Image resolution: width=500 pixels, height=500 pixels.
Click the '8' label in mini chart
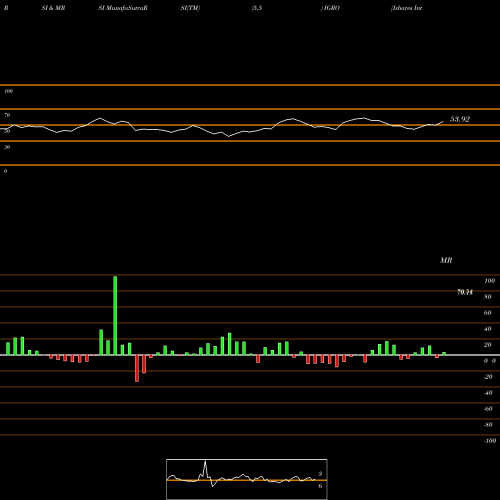pyautogui.click(x=320, y=474)
